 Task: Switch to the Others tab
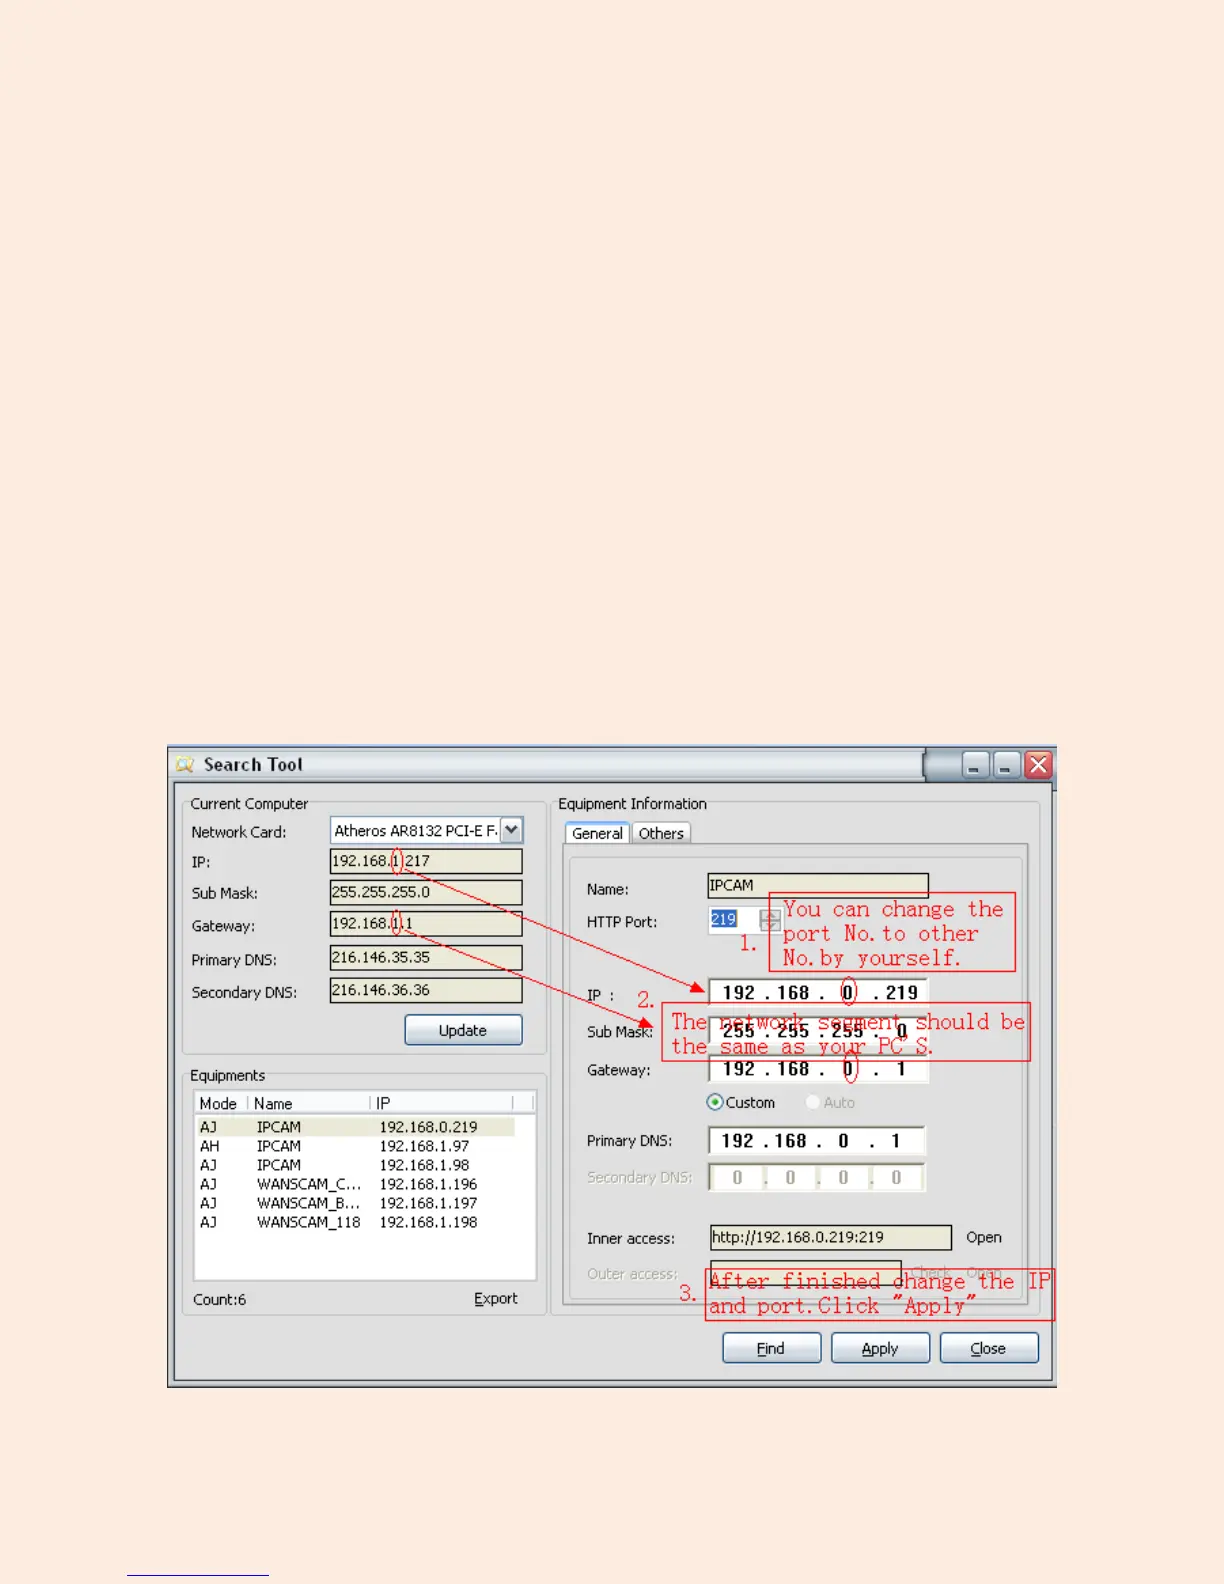(661, 833)
